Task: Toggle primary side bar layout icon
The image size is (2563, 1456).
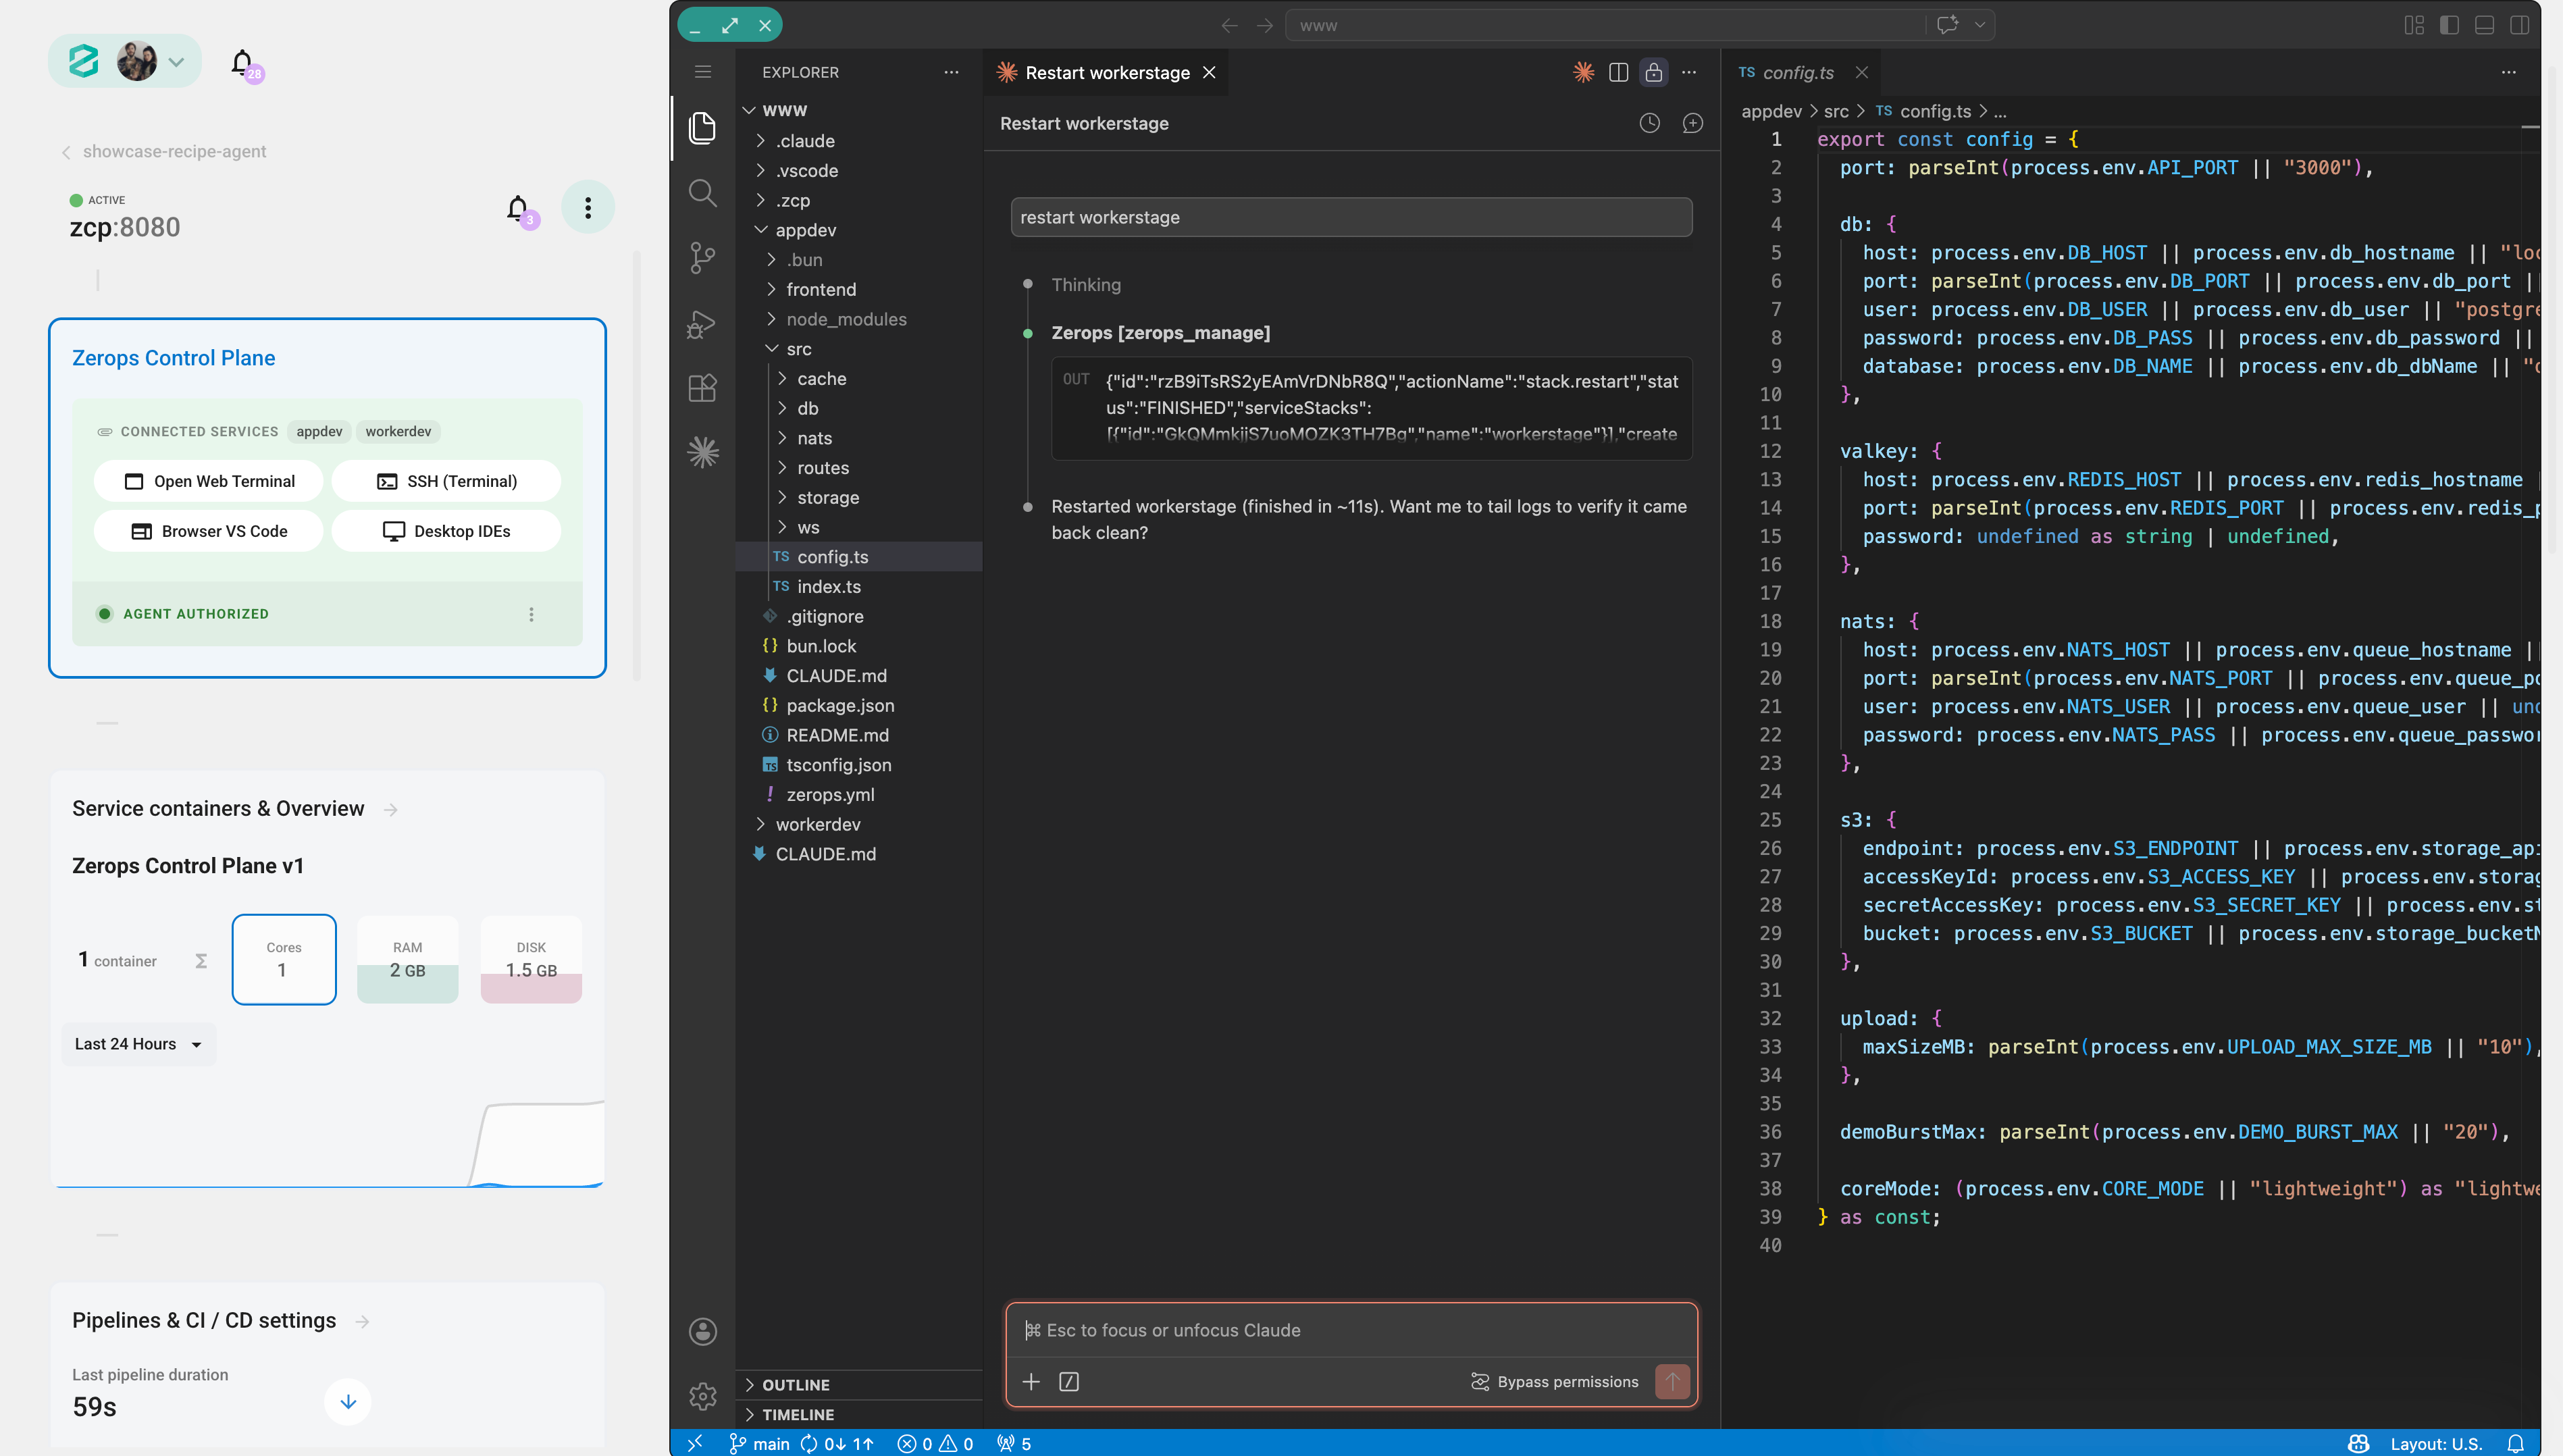Action: (2449, 25)
